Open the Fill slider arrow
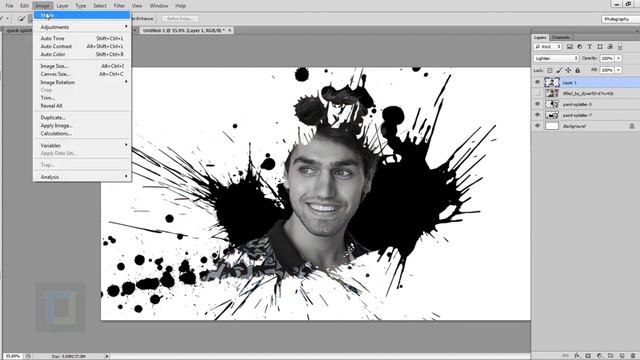The width and height of the screenshot is (640, 360). pyautogui.click(x=619, y=70)
